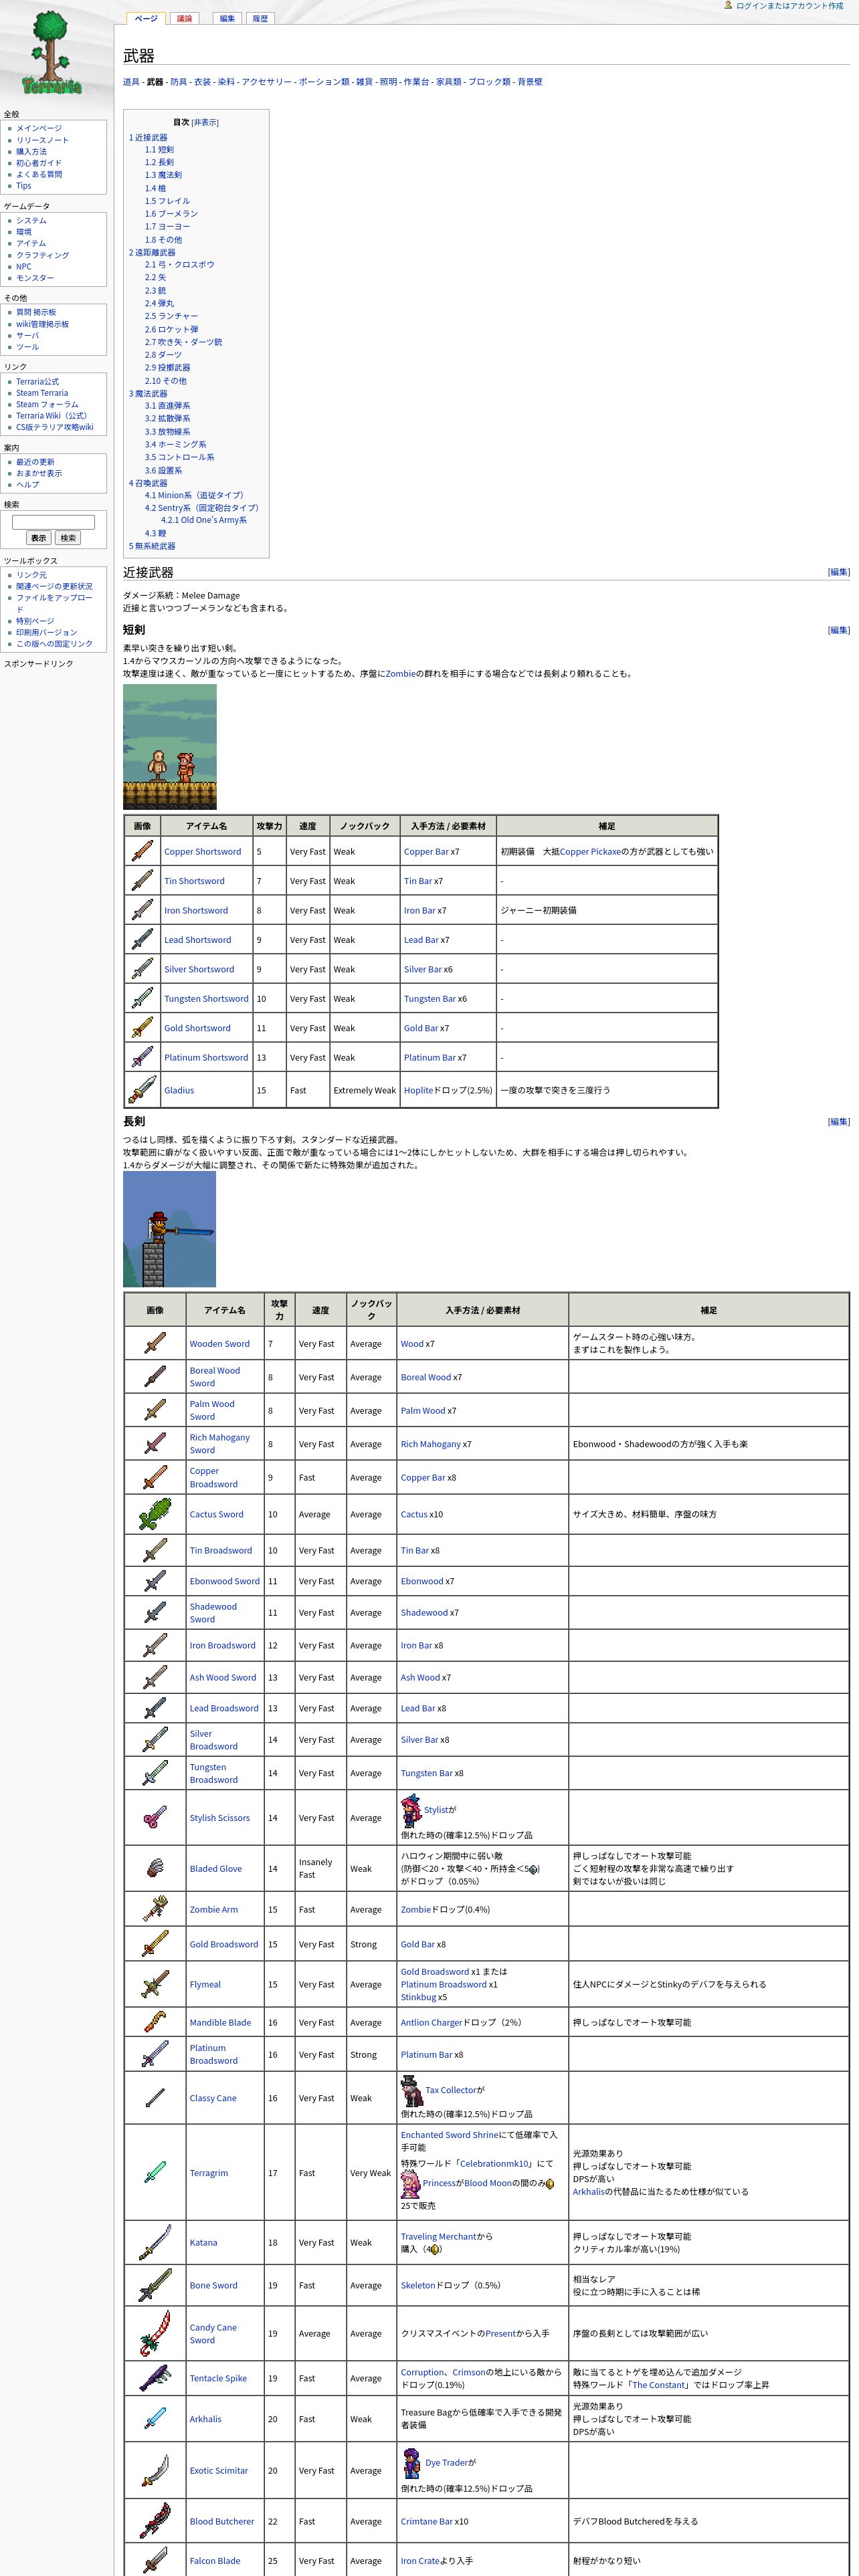This screenshot has width=859, height=2576.
Task: Click the login user icon at top
Action: pos(729,6)
